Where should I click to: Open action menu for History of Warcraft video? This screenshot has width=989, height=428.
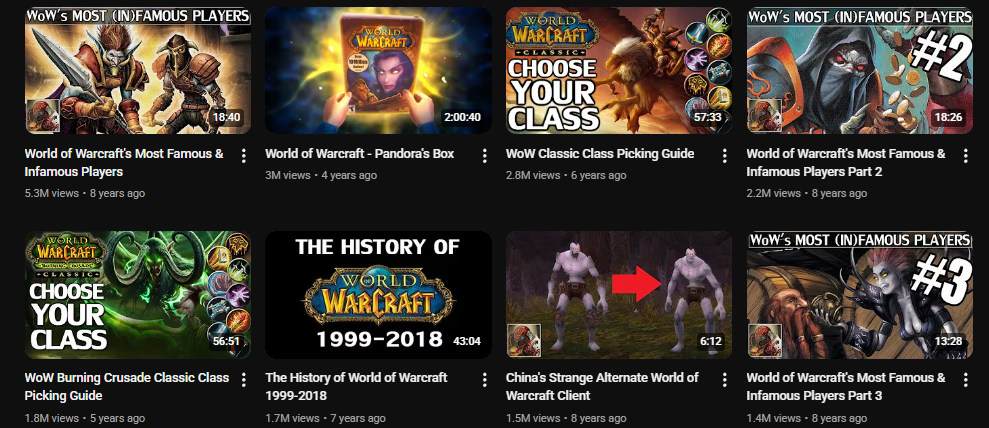click(484, 379)
